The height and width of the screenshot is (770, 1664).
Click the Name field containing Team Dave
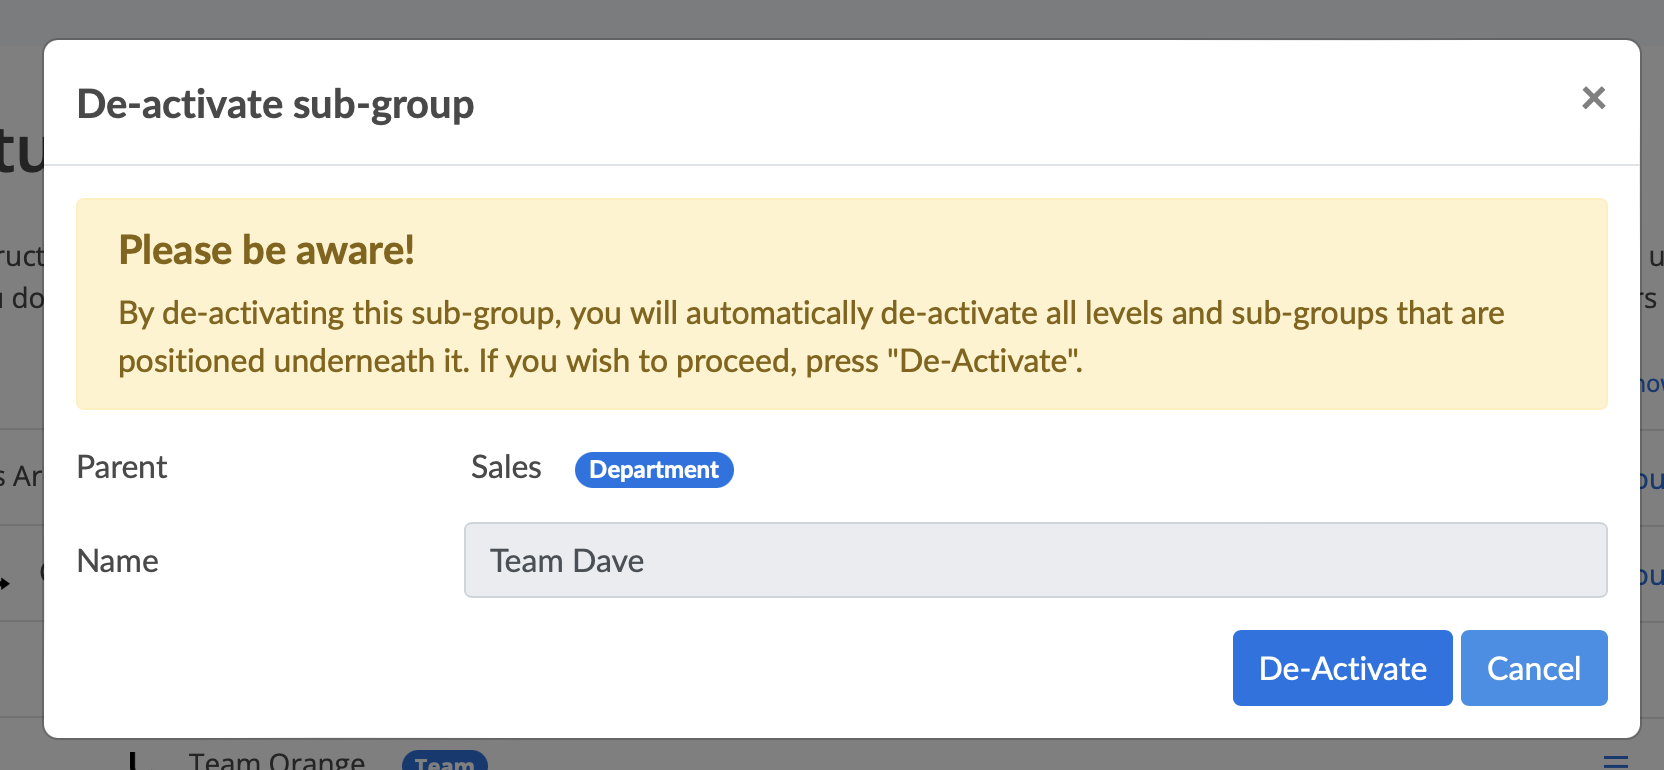tap(1035, 560)
